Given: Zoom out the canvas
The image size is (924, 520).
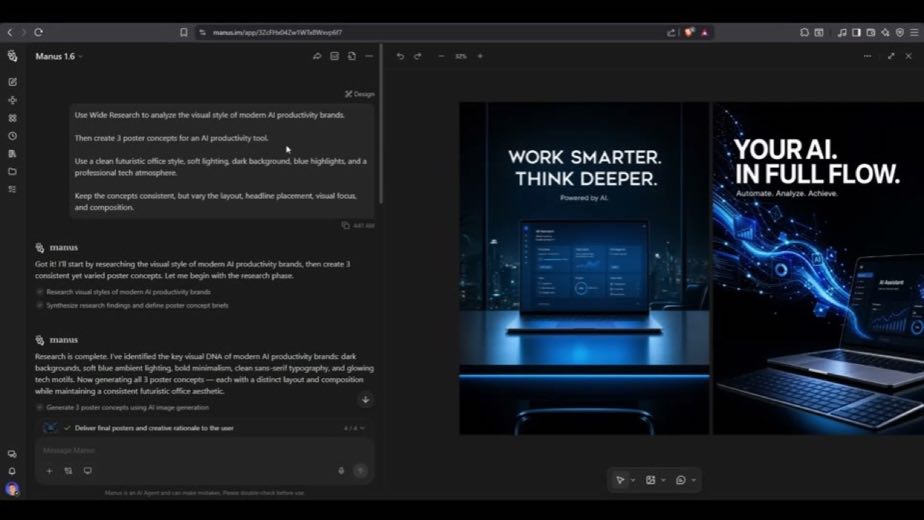Looking at the screenshot, I should 441,56.
